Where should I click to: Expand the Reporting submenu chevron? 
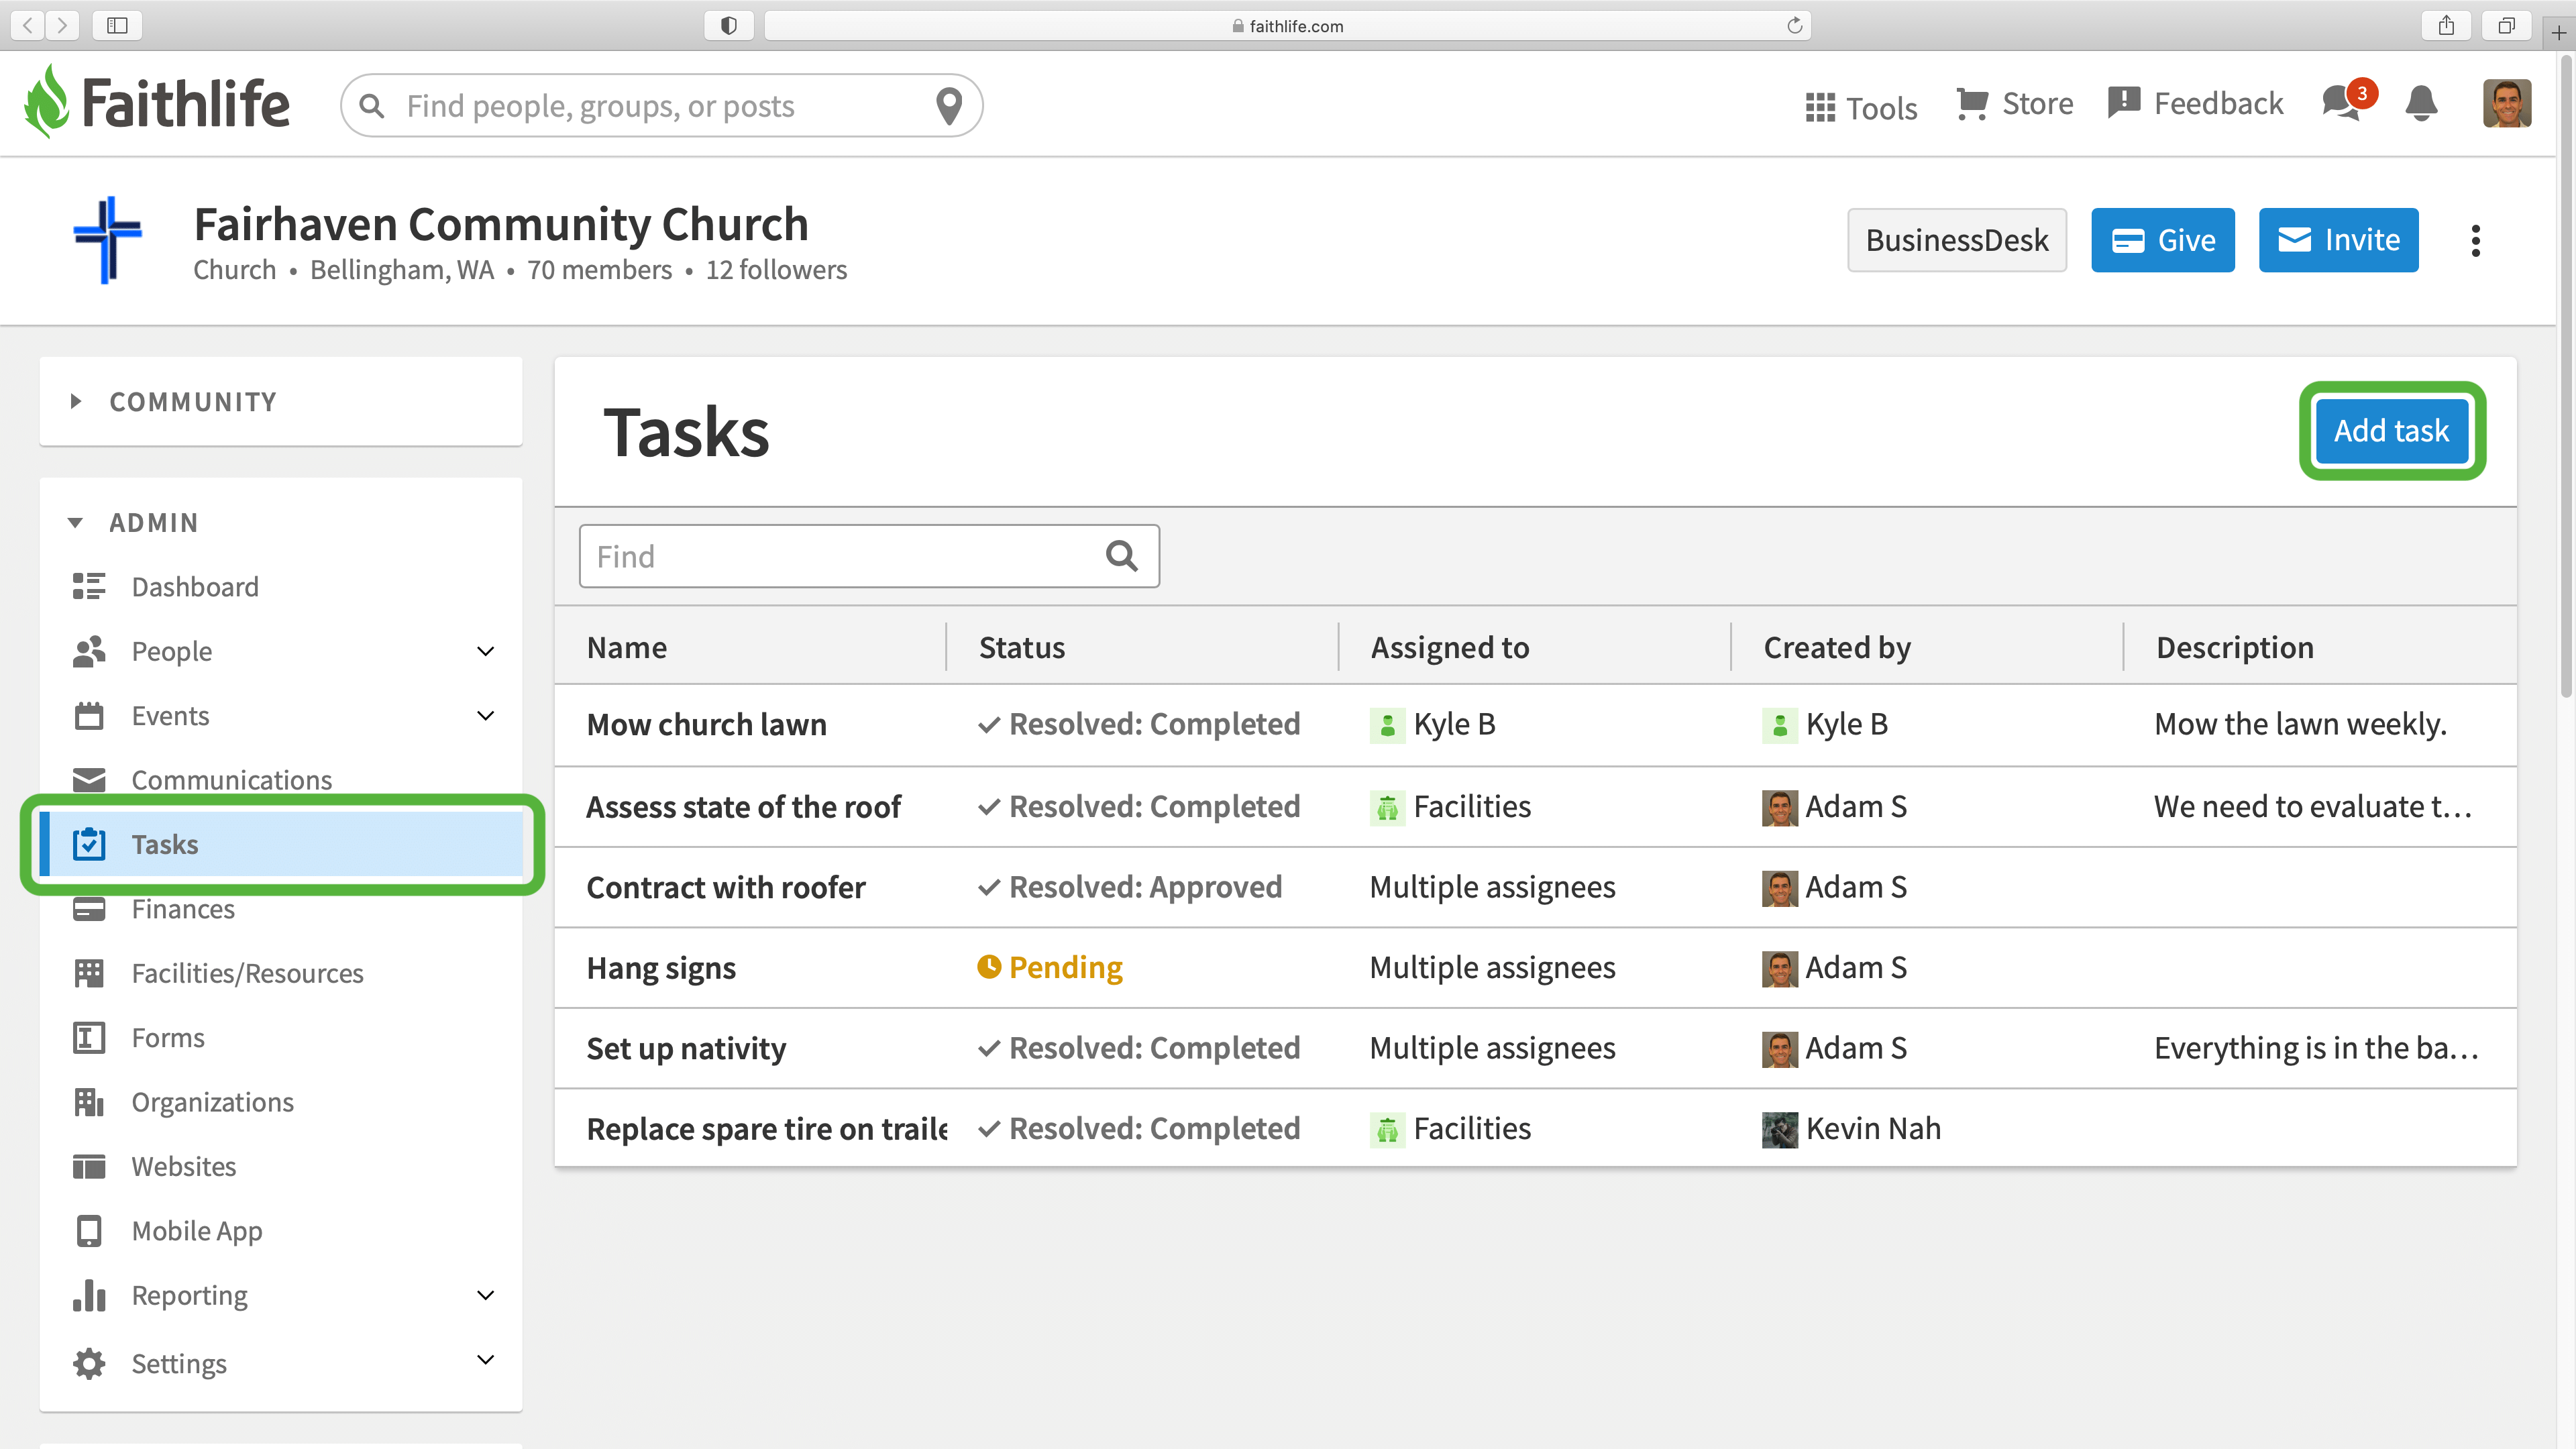click(x=485, y=1295)
